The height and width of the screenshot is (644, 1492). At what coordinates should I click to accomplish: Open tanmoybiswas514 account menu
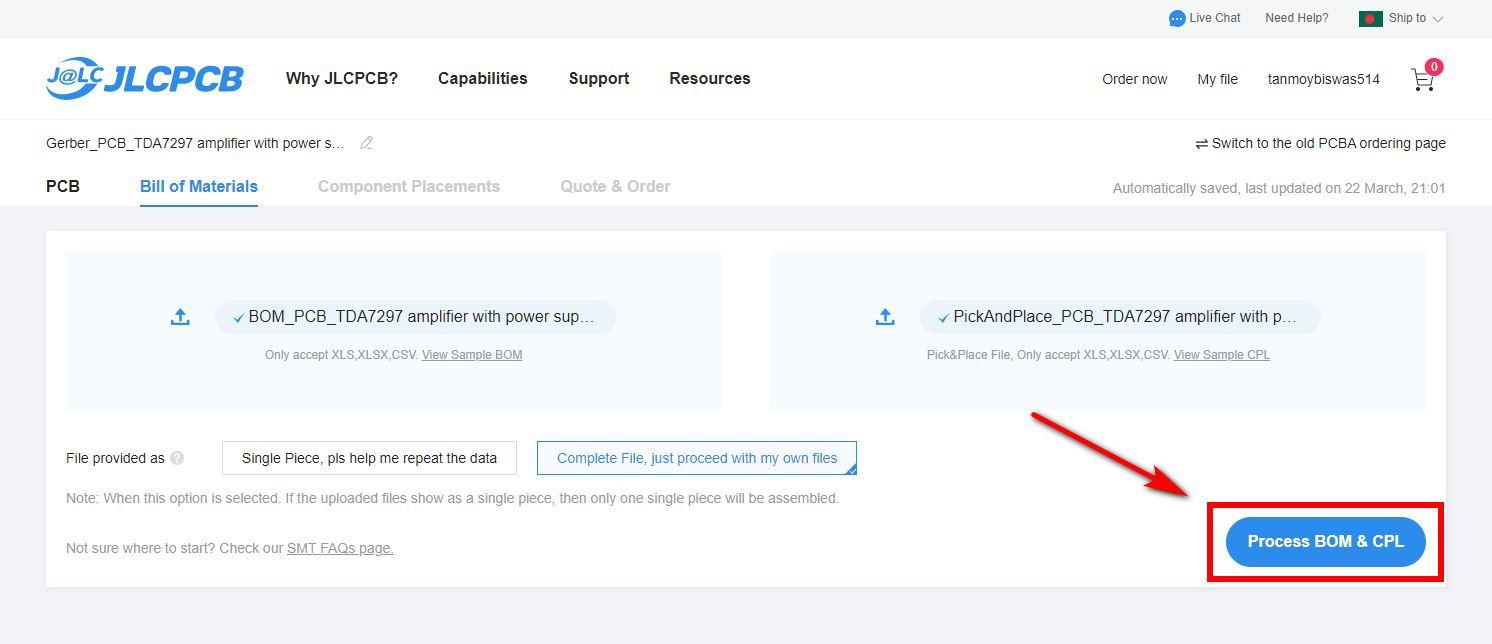tap(1324, 79)
